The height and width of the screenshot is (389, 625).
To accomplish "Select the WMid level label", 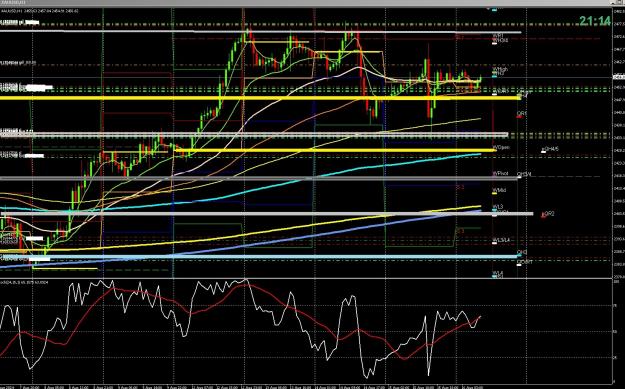I will (499, 190).
